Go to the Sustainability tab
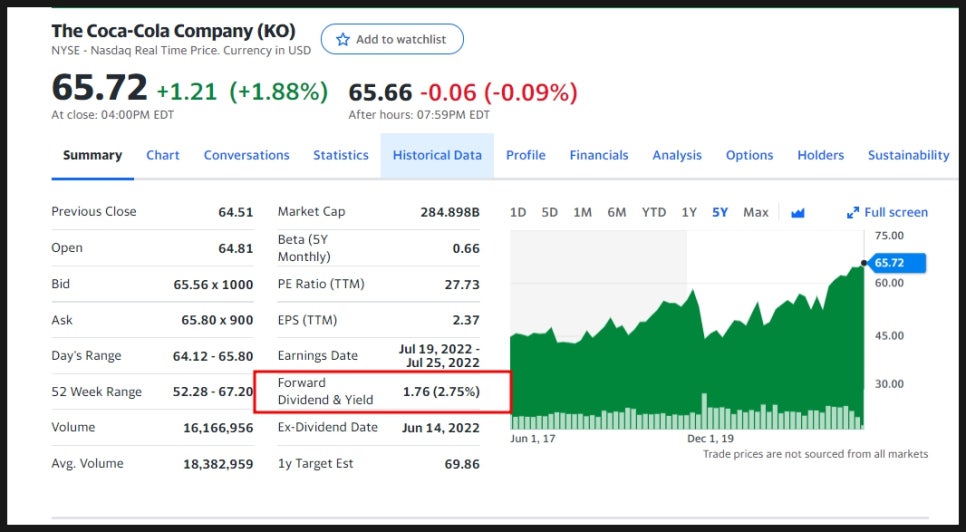The width and height of the screenshot is (966, 532). tap(909, 155)
